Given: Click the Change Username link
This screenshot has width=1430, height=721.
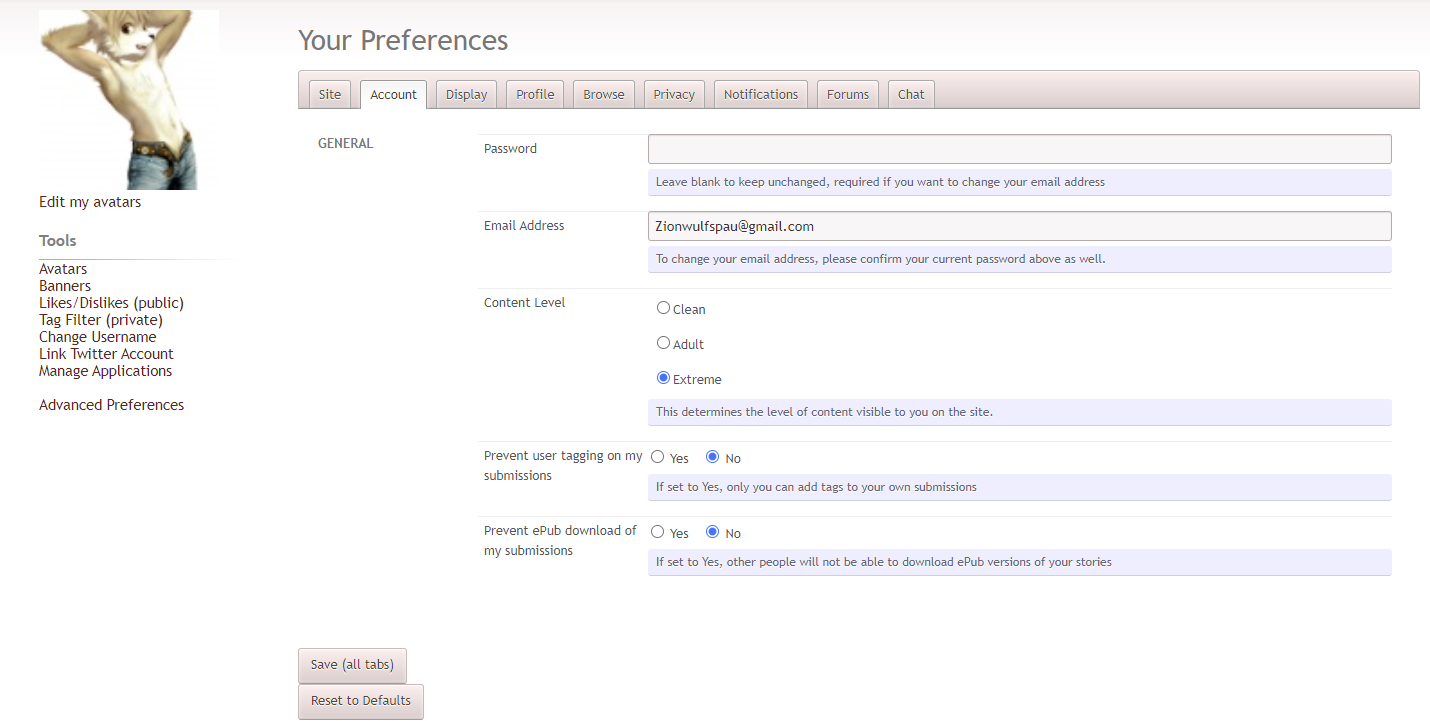Looking at the screenshot, I should click(97, 337).
